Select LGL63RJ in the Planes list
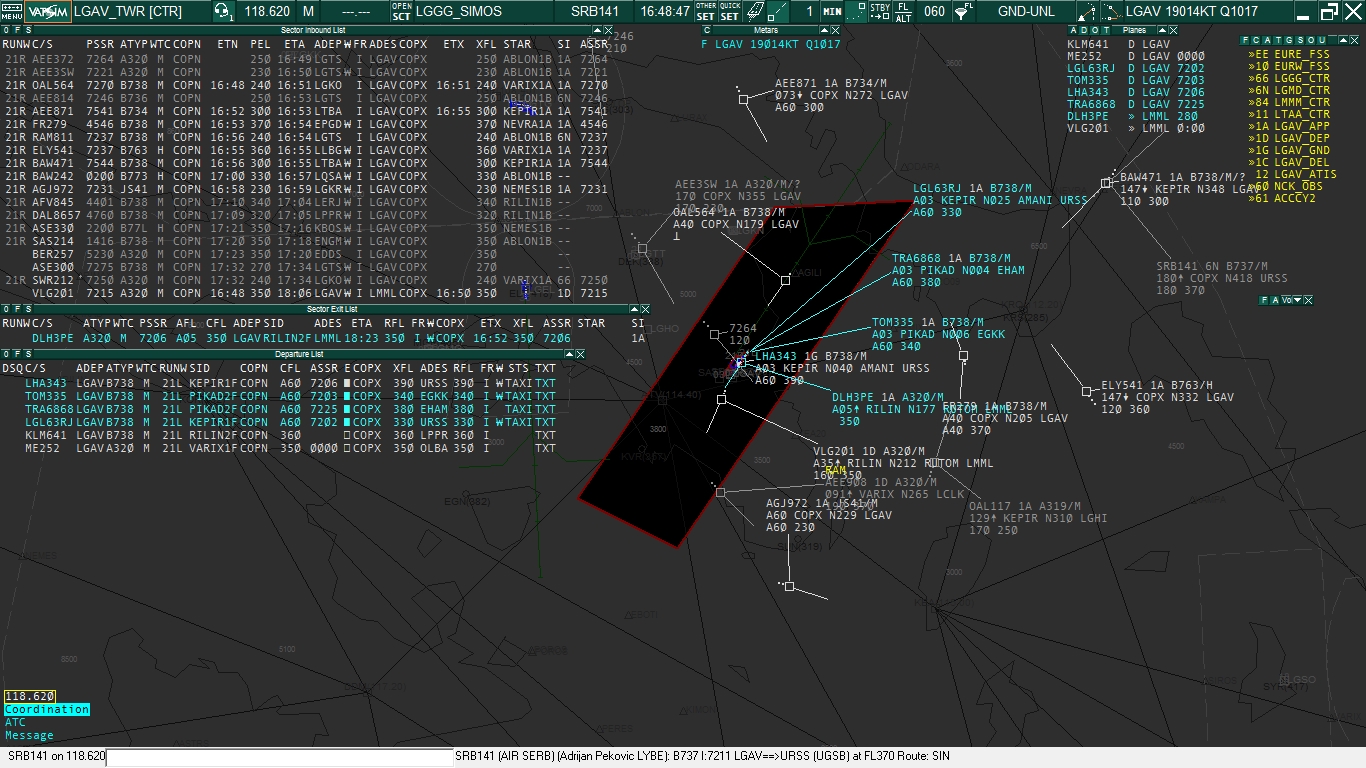1366x768 pixels. (x=1091, y=68)
